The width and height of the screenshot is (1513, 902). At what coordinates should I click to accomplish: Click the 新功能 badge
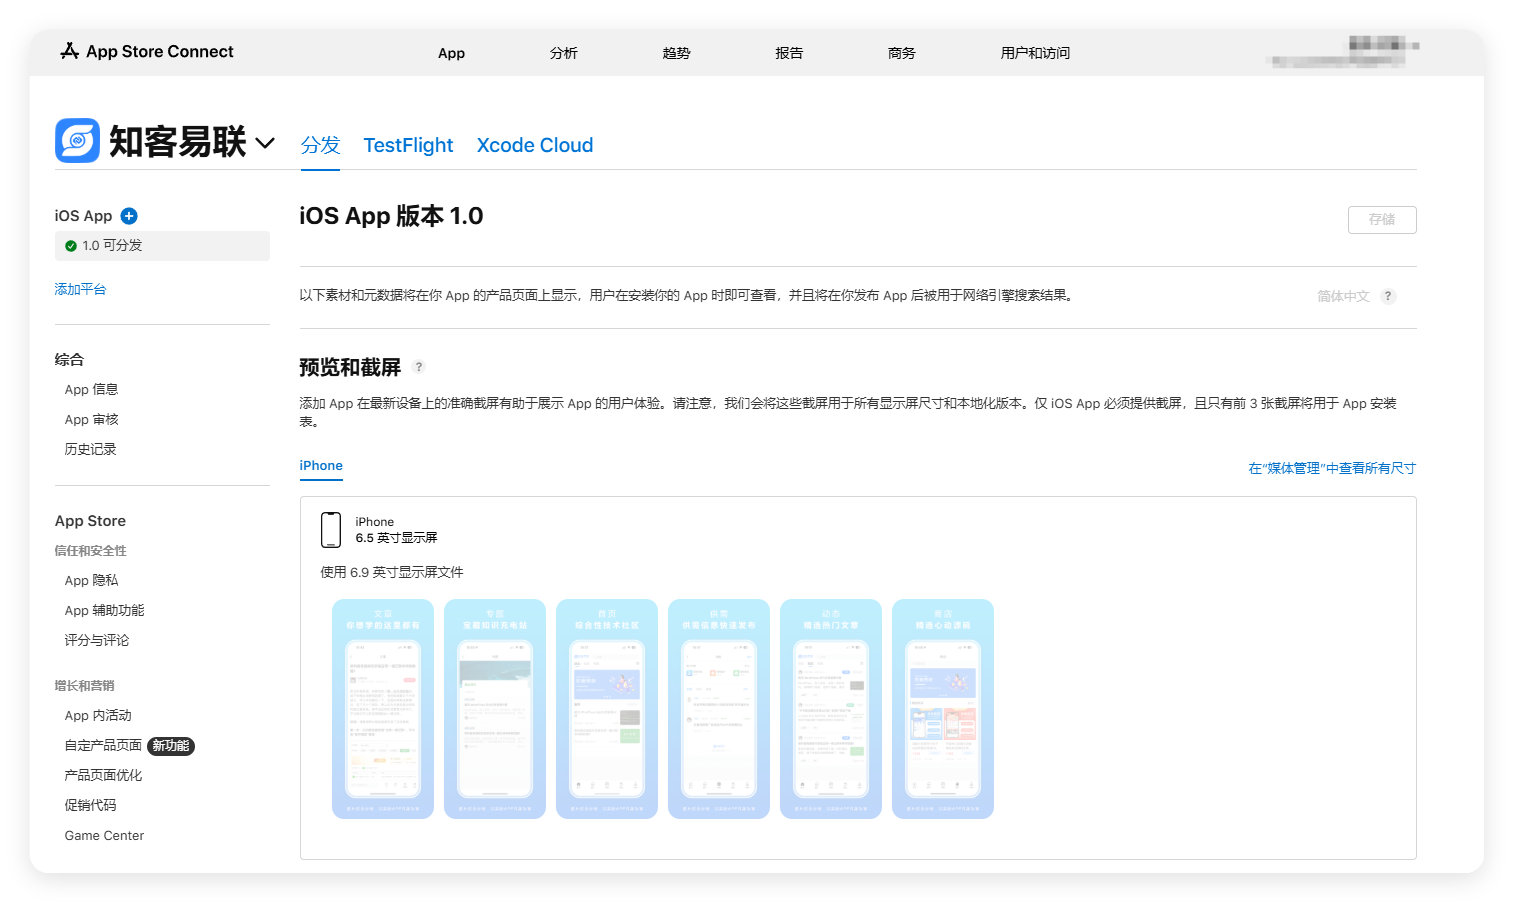[171, 746]
